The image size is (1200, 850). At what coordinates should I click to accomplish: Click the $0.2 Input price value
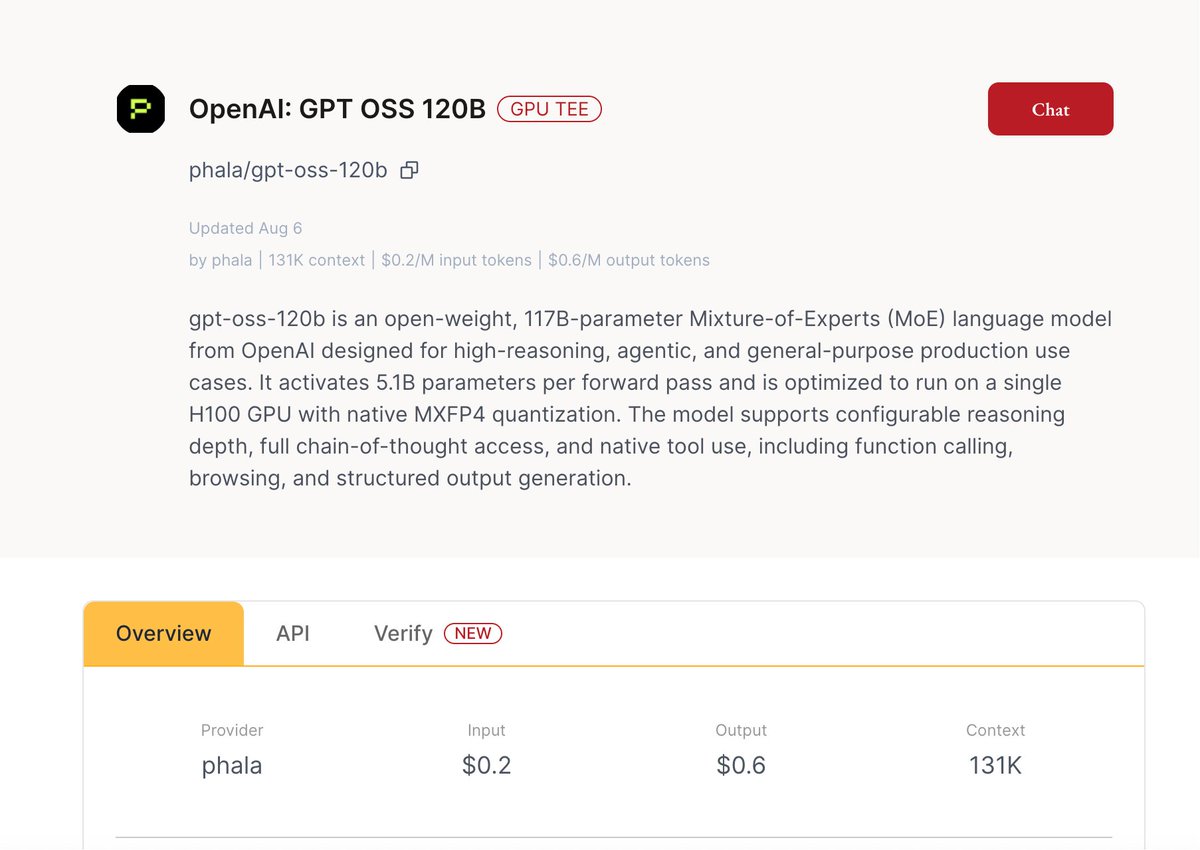coord(487,766)
